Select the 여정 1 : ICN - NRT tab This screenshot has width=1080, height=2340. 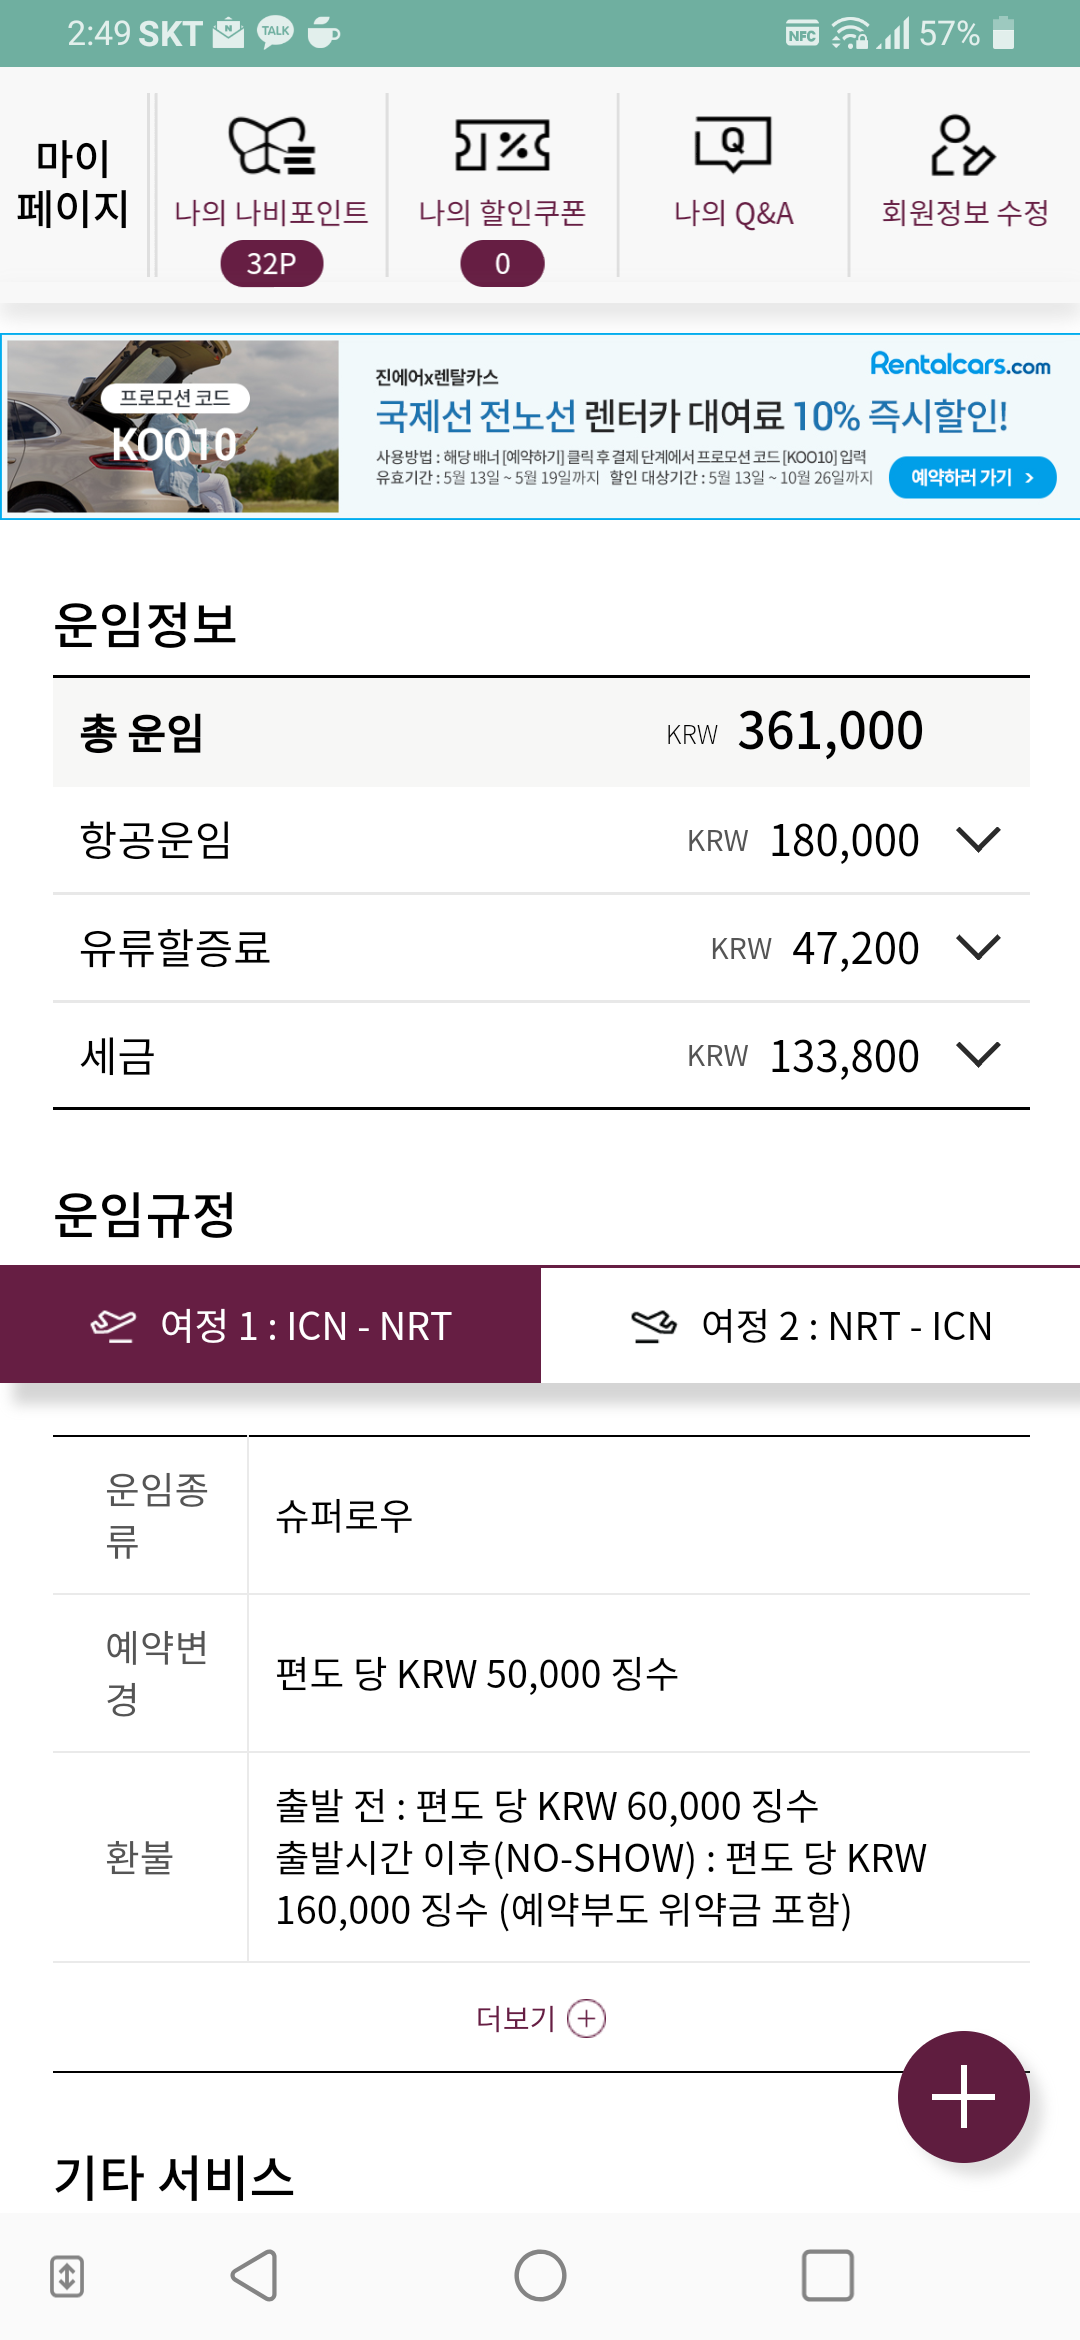point(271,1325)
